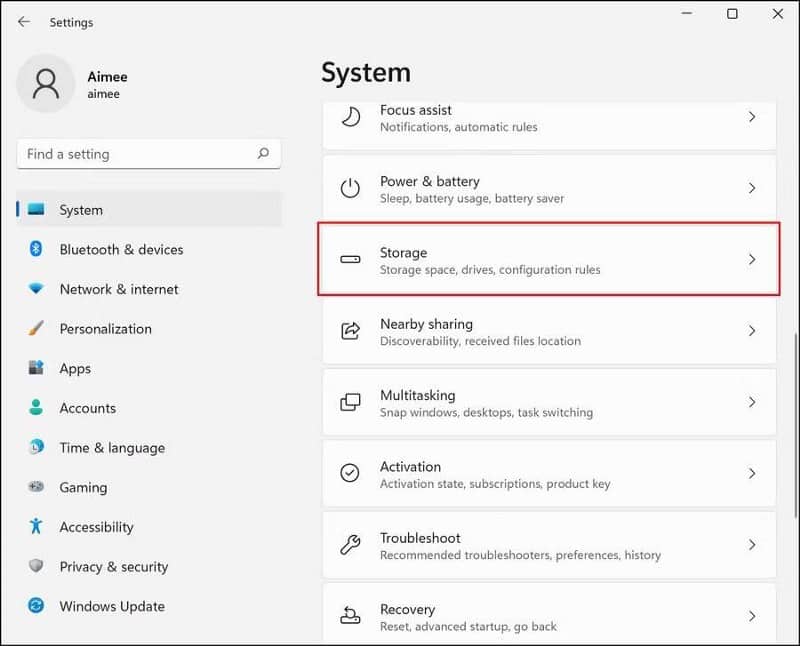Select the Focus assist moon icon
800x646 pixels.
[349, 118]
